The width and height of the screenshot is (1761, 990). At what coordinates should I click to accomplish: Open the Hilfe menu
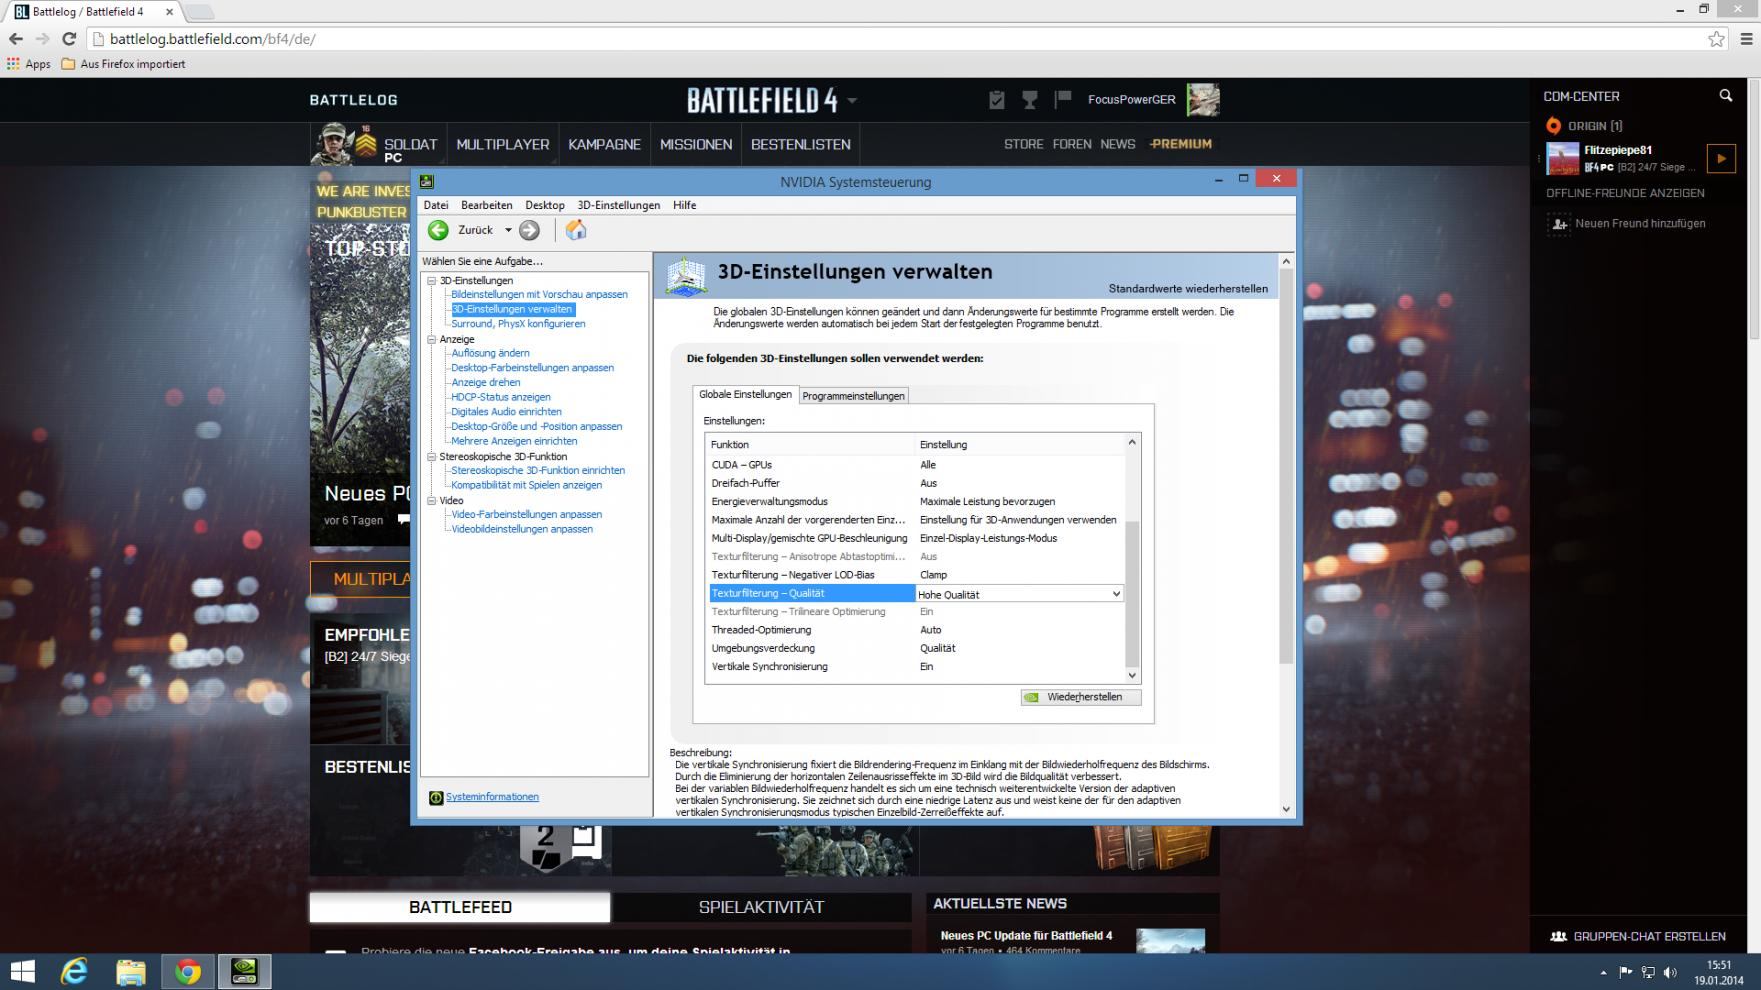(x=685, y=205)
